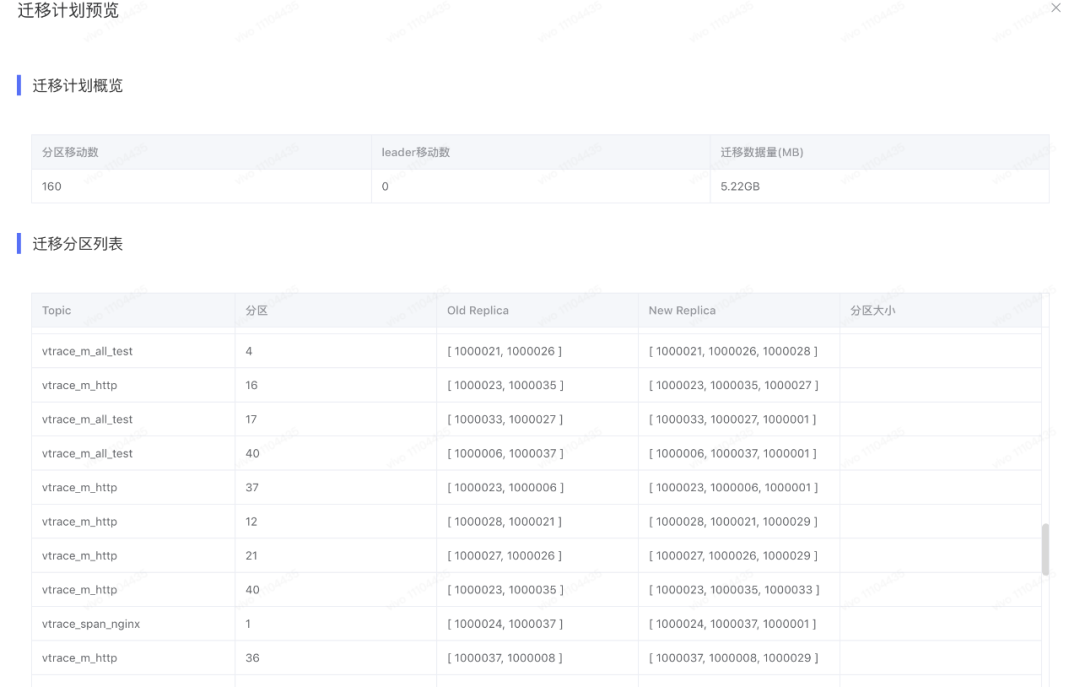1080x687 pixels.
Task: Click the 迁移计划概览 section title
Action: (77, 85)
